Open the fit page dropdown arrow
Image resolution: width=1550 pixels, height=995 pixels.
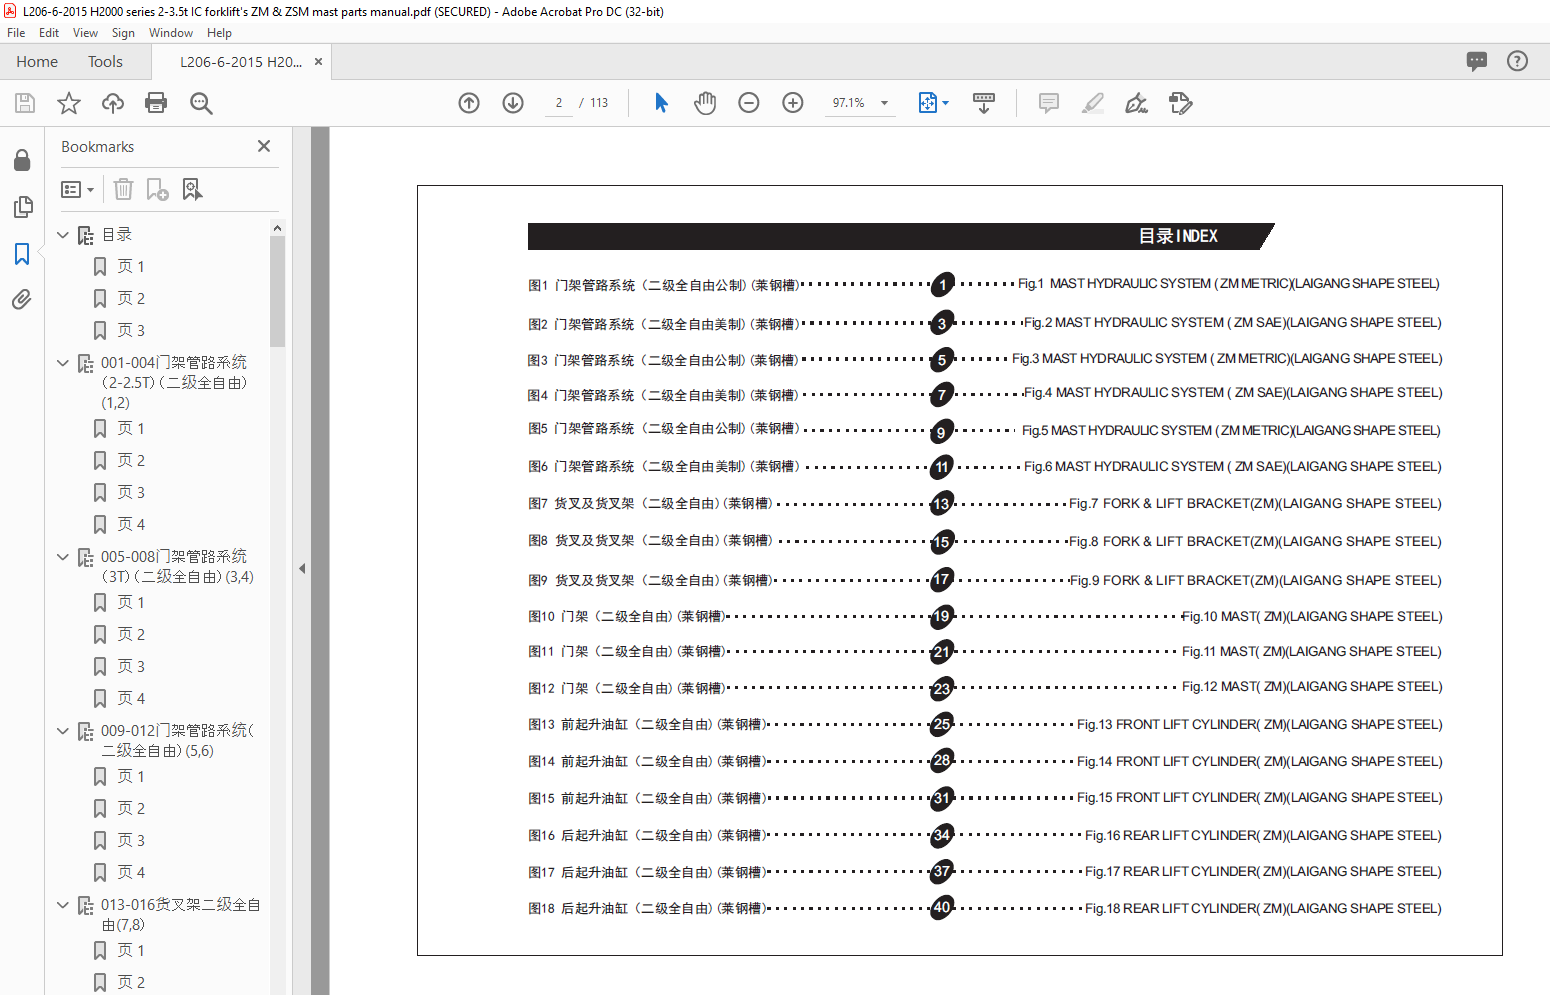[x=945, y=103]
